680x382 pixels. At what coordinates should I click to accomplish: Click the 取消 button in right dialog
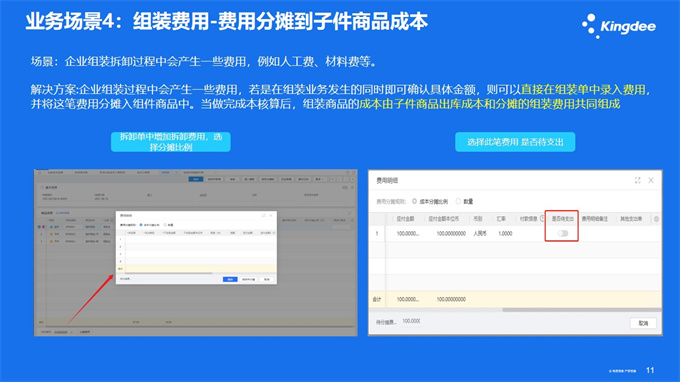pos(643,323)
